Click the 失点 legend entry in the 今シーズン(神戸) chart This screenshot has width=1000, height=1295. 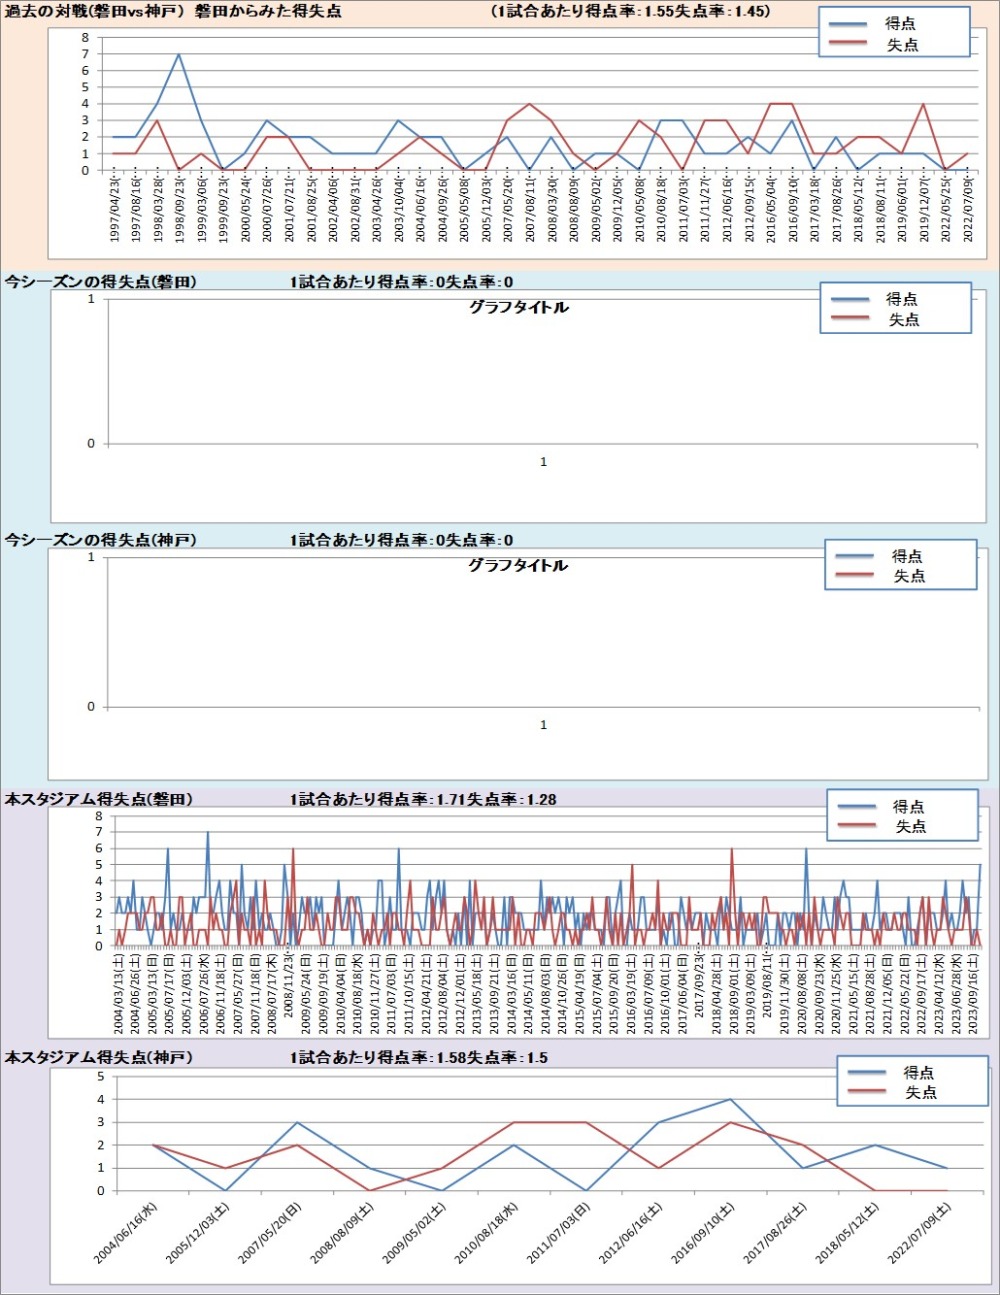908,576
